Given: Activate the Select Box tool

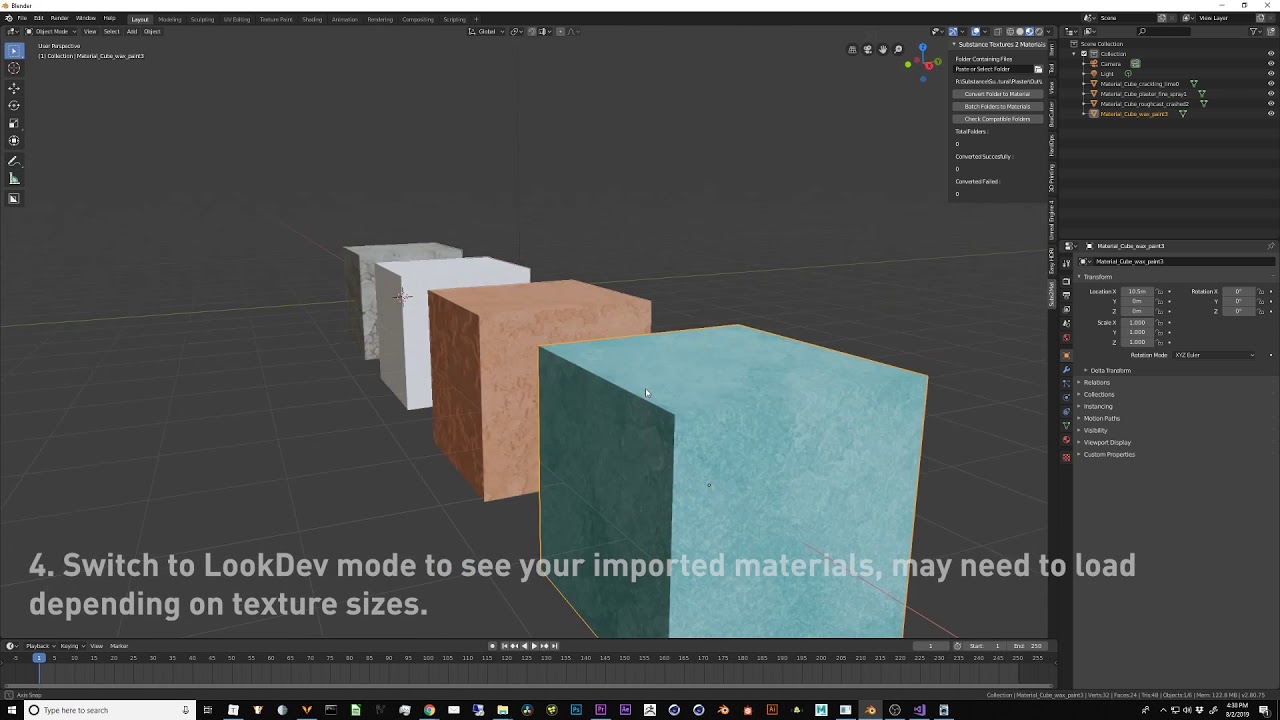Looking at the screenshot, I should pyautogui.click(x=14, y=50).
